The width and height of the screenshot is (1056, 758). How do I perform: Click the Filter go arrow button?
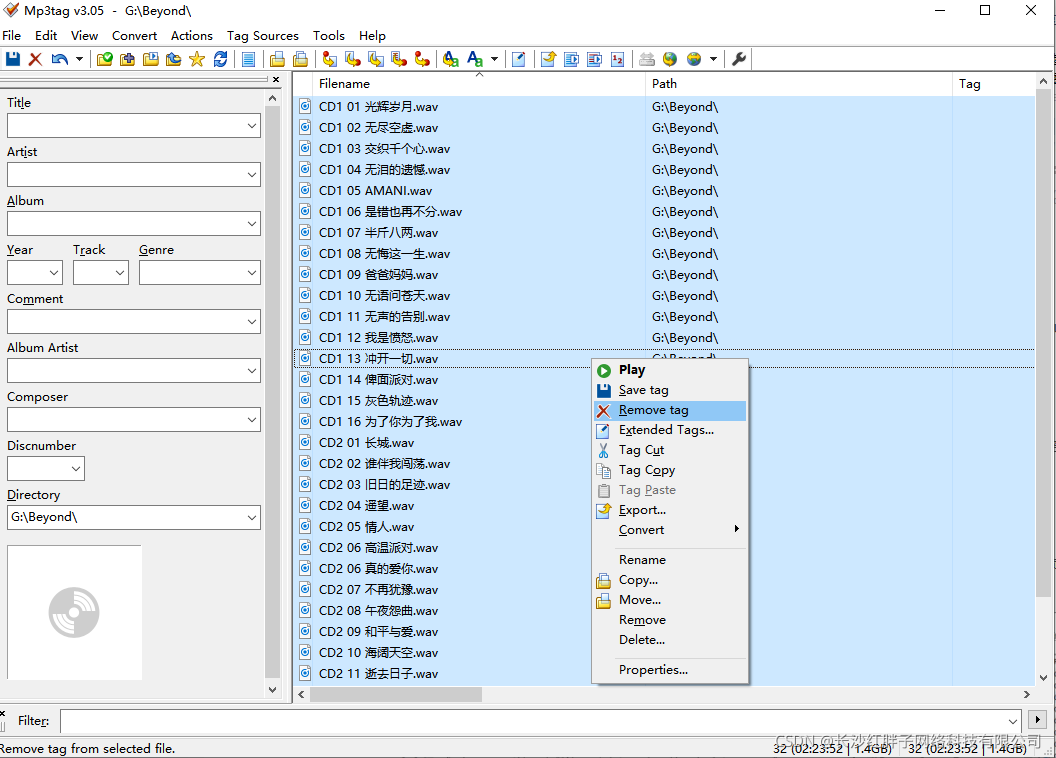[1037, 720]
